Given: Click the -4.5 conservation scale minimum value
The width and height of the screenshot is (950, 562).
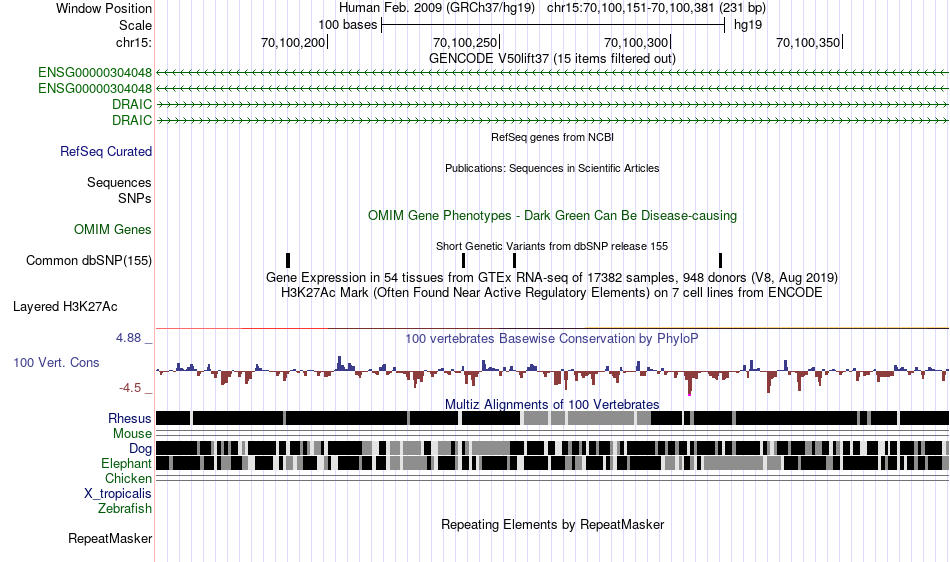Looking at the screenshot, I should 130,388.
